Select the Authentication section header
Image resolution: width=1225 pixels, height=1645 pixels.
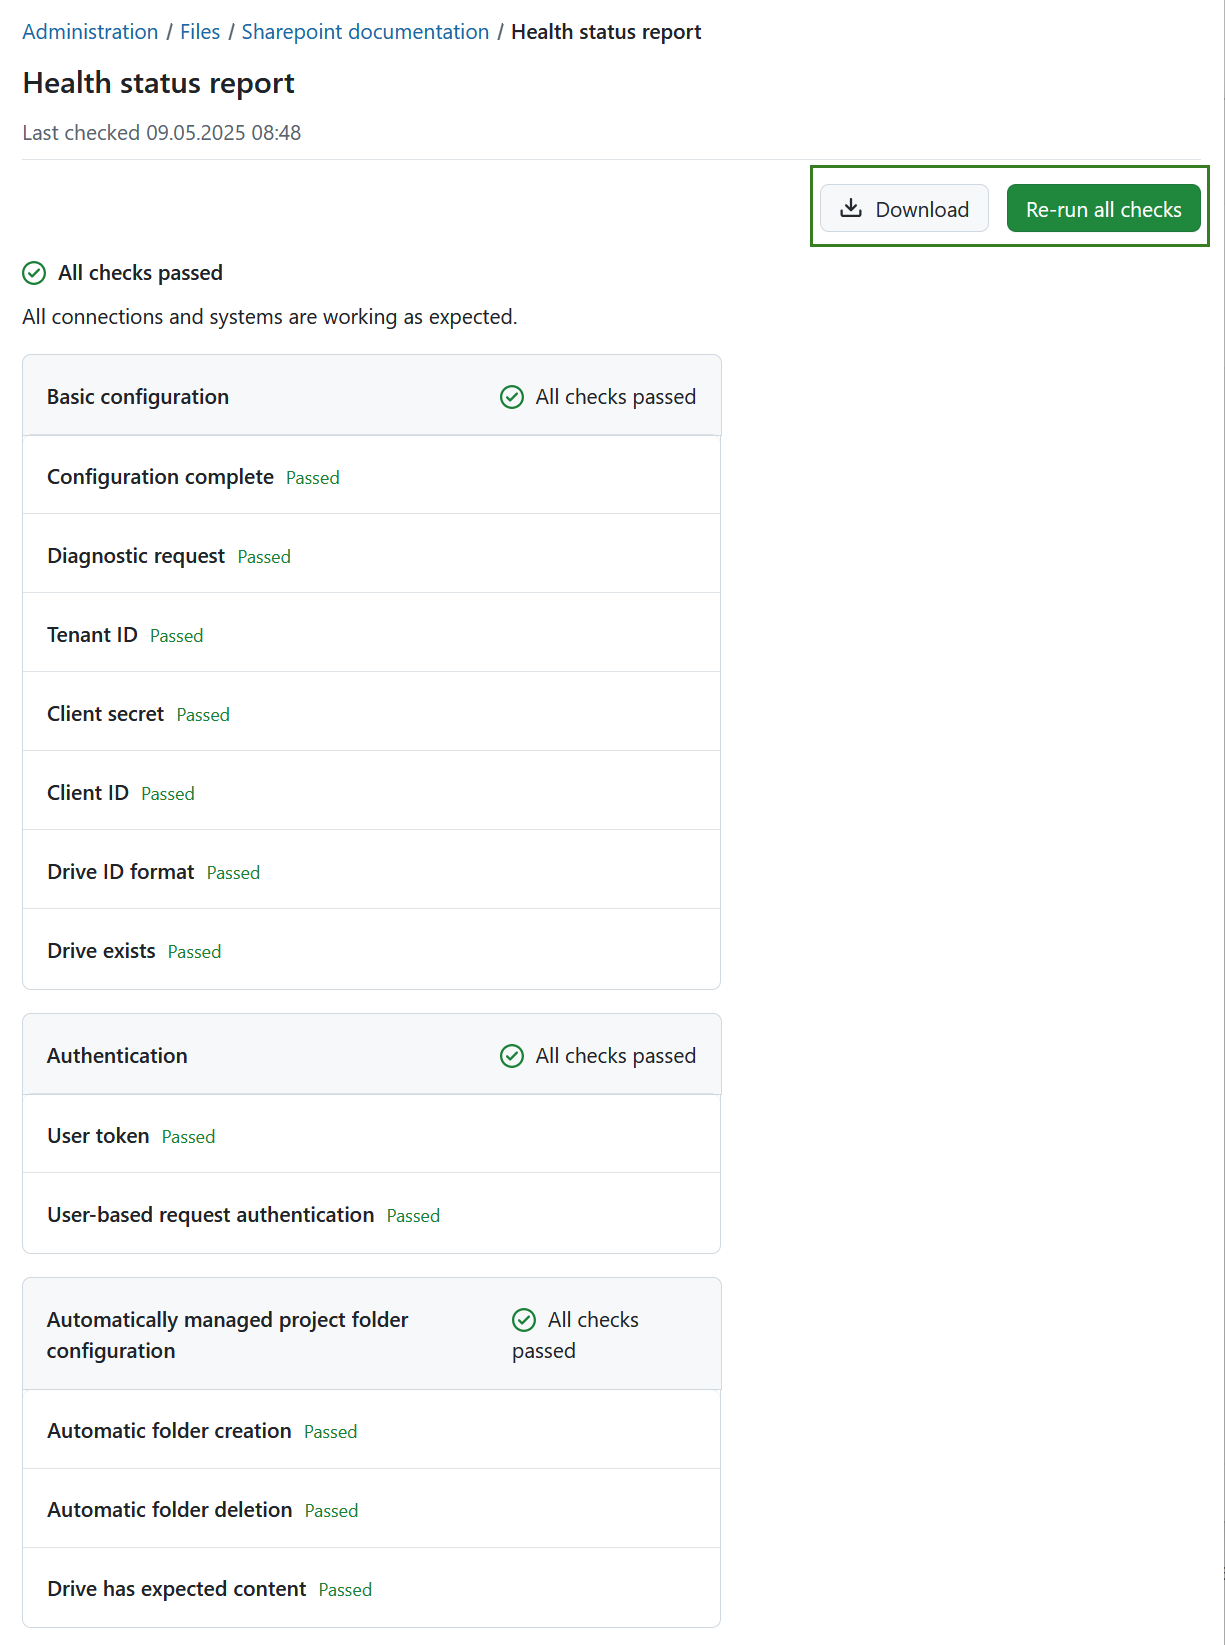tap(117, 1055)
